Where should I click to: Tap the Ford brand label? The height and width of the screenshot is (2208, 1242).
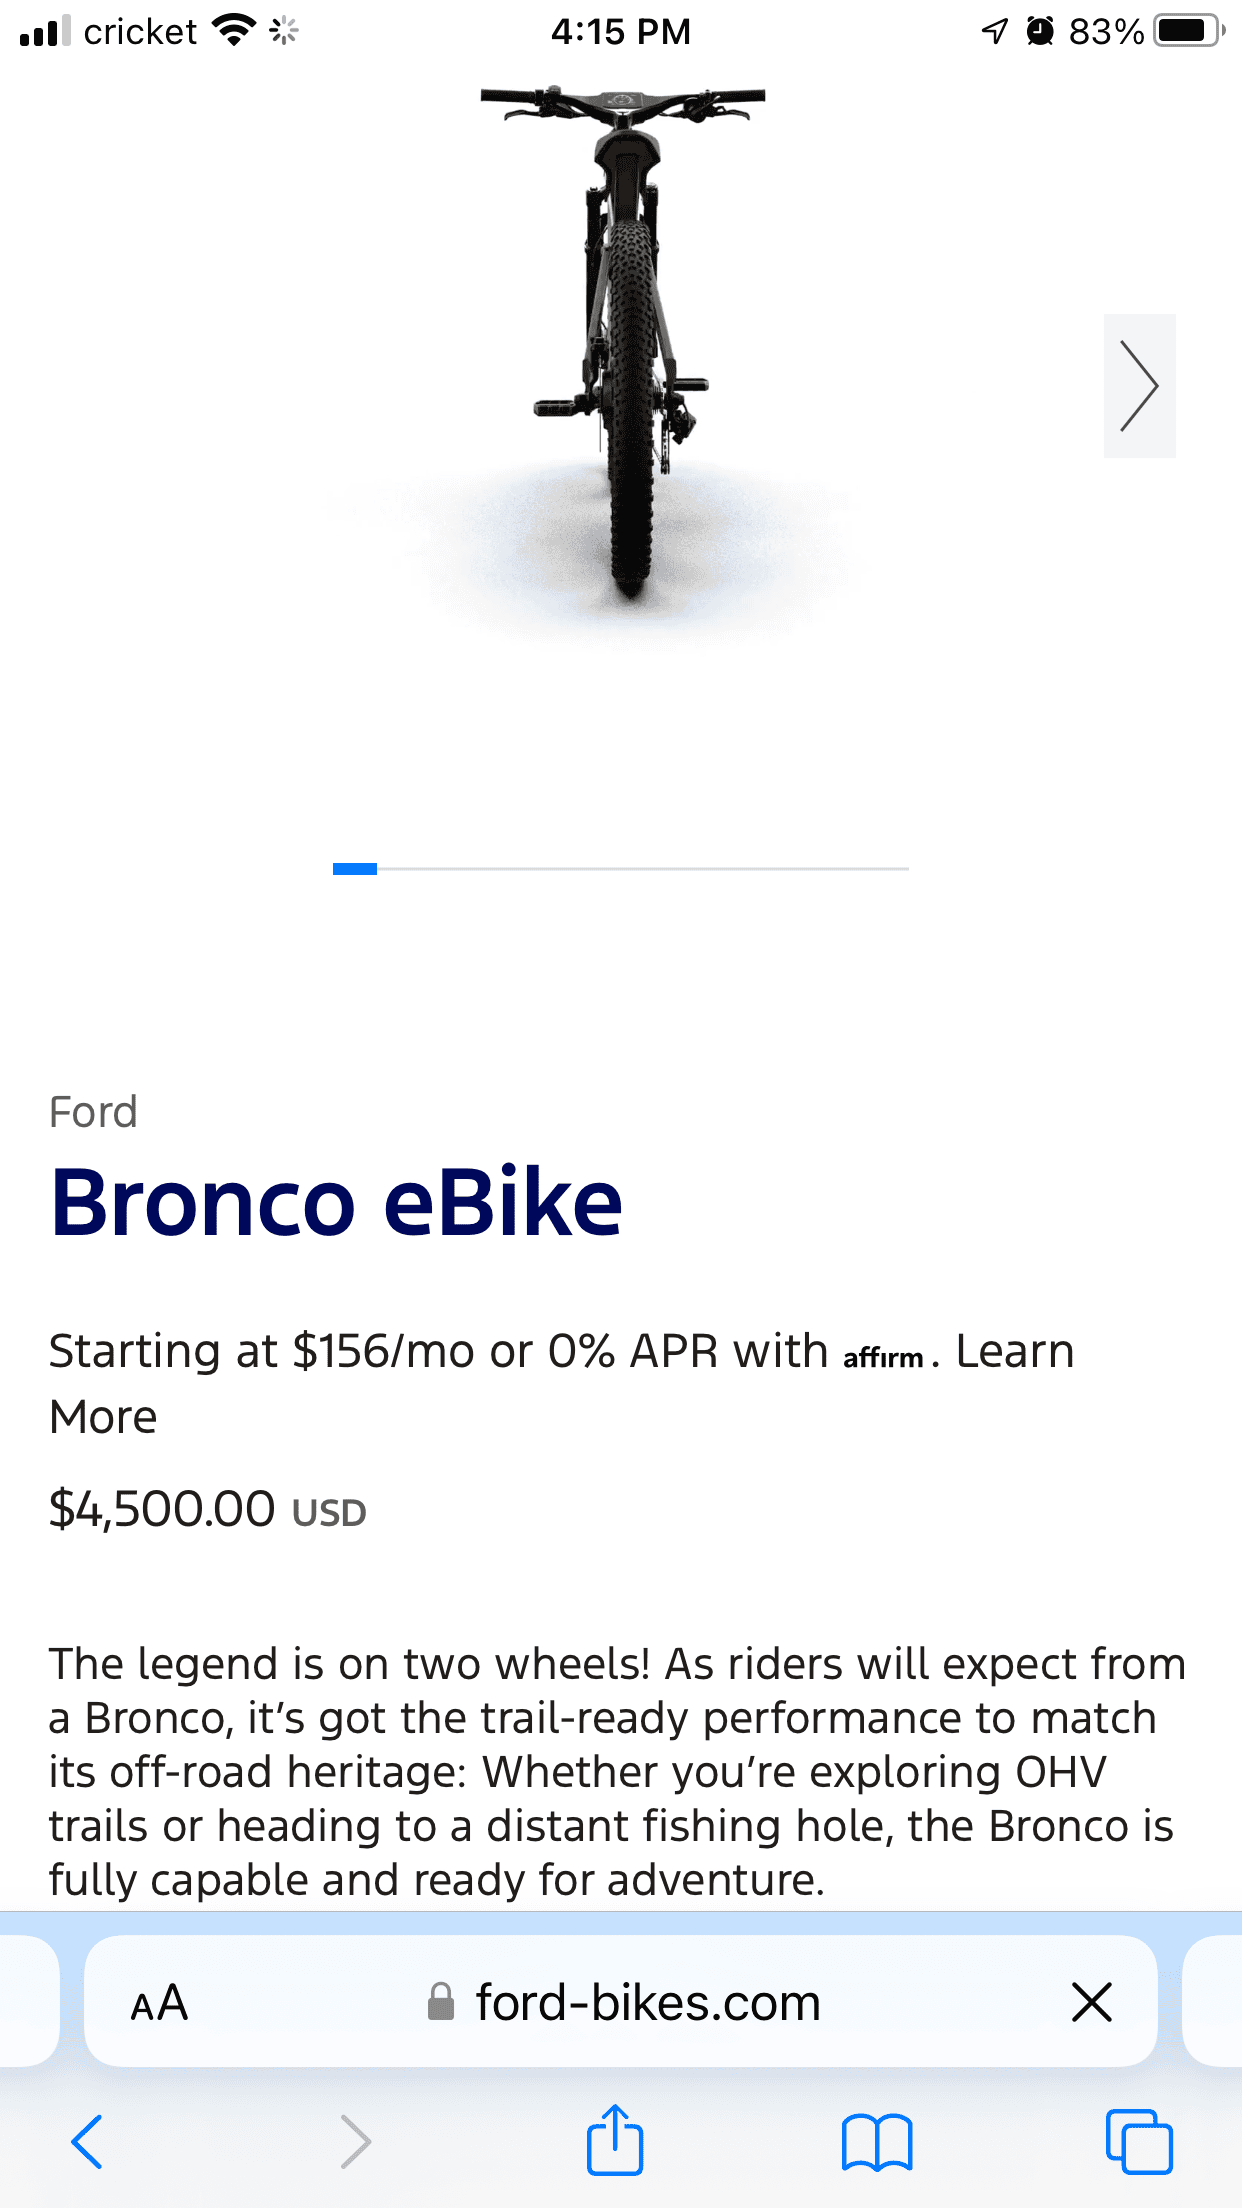pos(93,1112)
